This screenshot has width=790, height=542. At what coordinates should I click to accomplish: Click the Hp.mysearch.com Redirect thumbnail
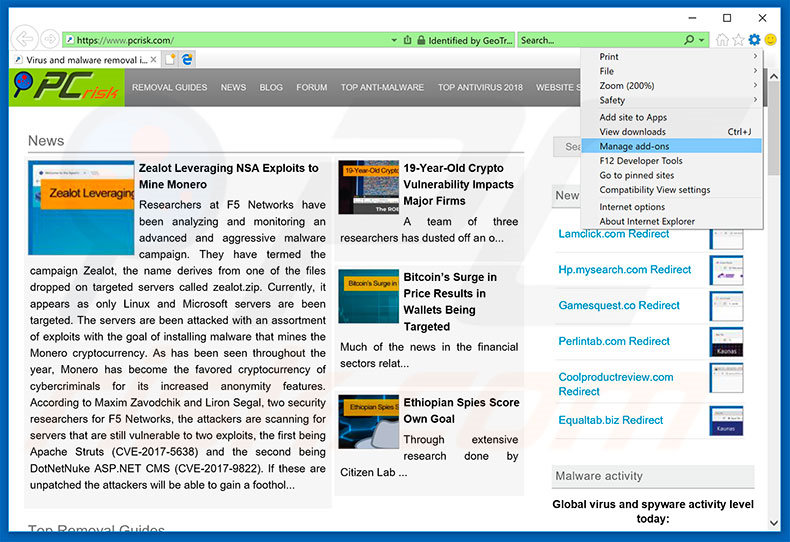point(726,270)
